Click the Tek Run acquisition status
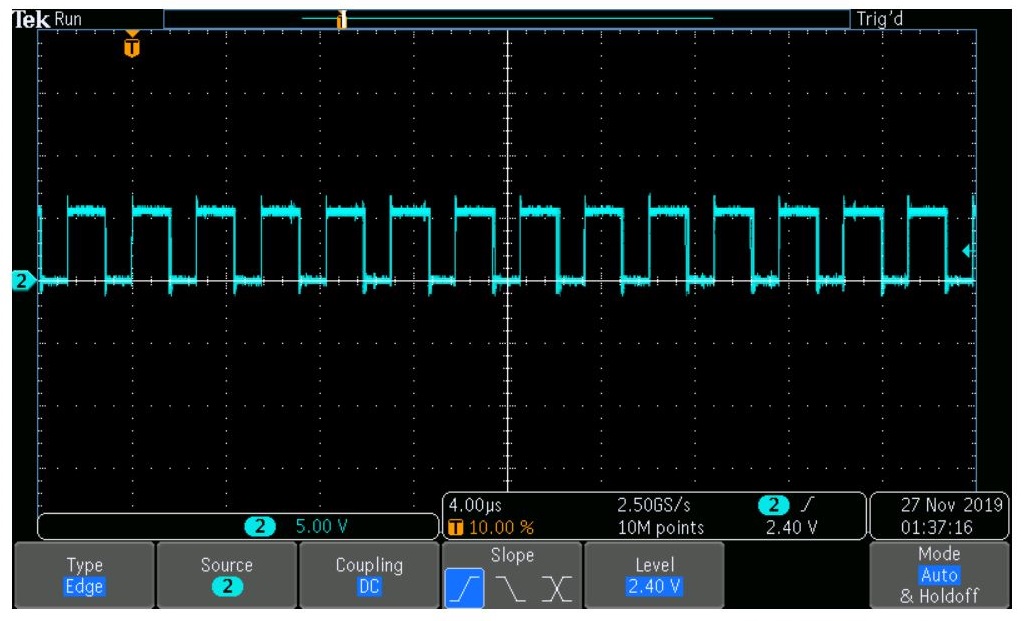The height and width of the screenshot is (621, 1025). pyautogui.click(x=48, y=19)
